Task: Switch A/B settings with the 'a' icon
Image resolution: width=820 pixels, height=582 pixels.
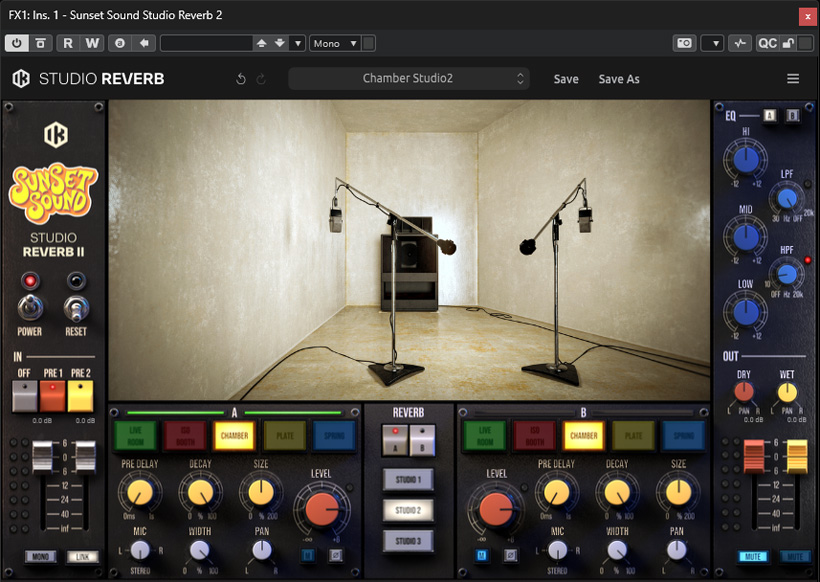Action: tap(120, 43)
